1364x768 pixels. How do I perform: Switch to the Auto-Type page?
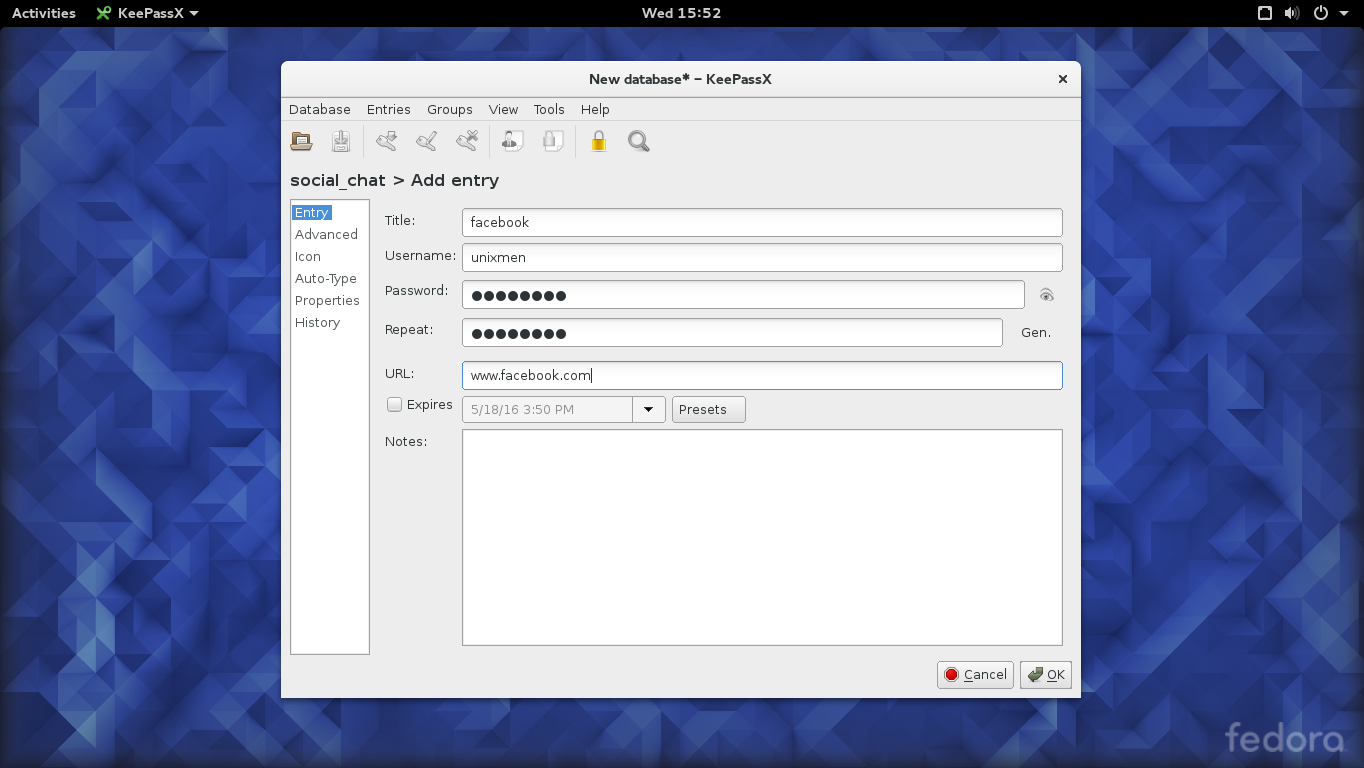tap(326, 279)
